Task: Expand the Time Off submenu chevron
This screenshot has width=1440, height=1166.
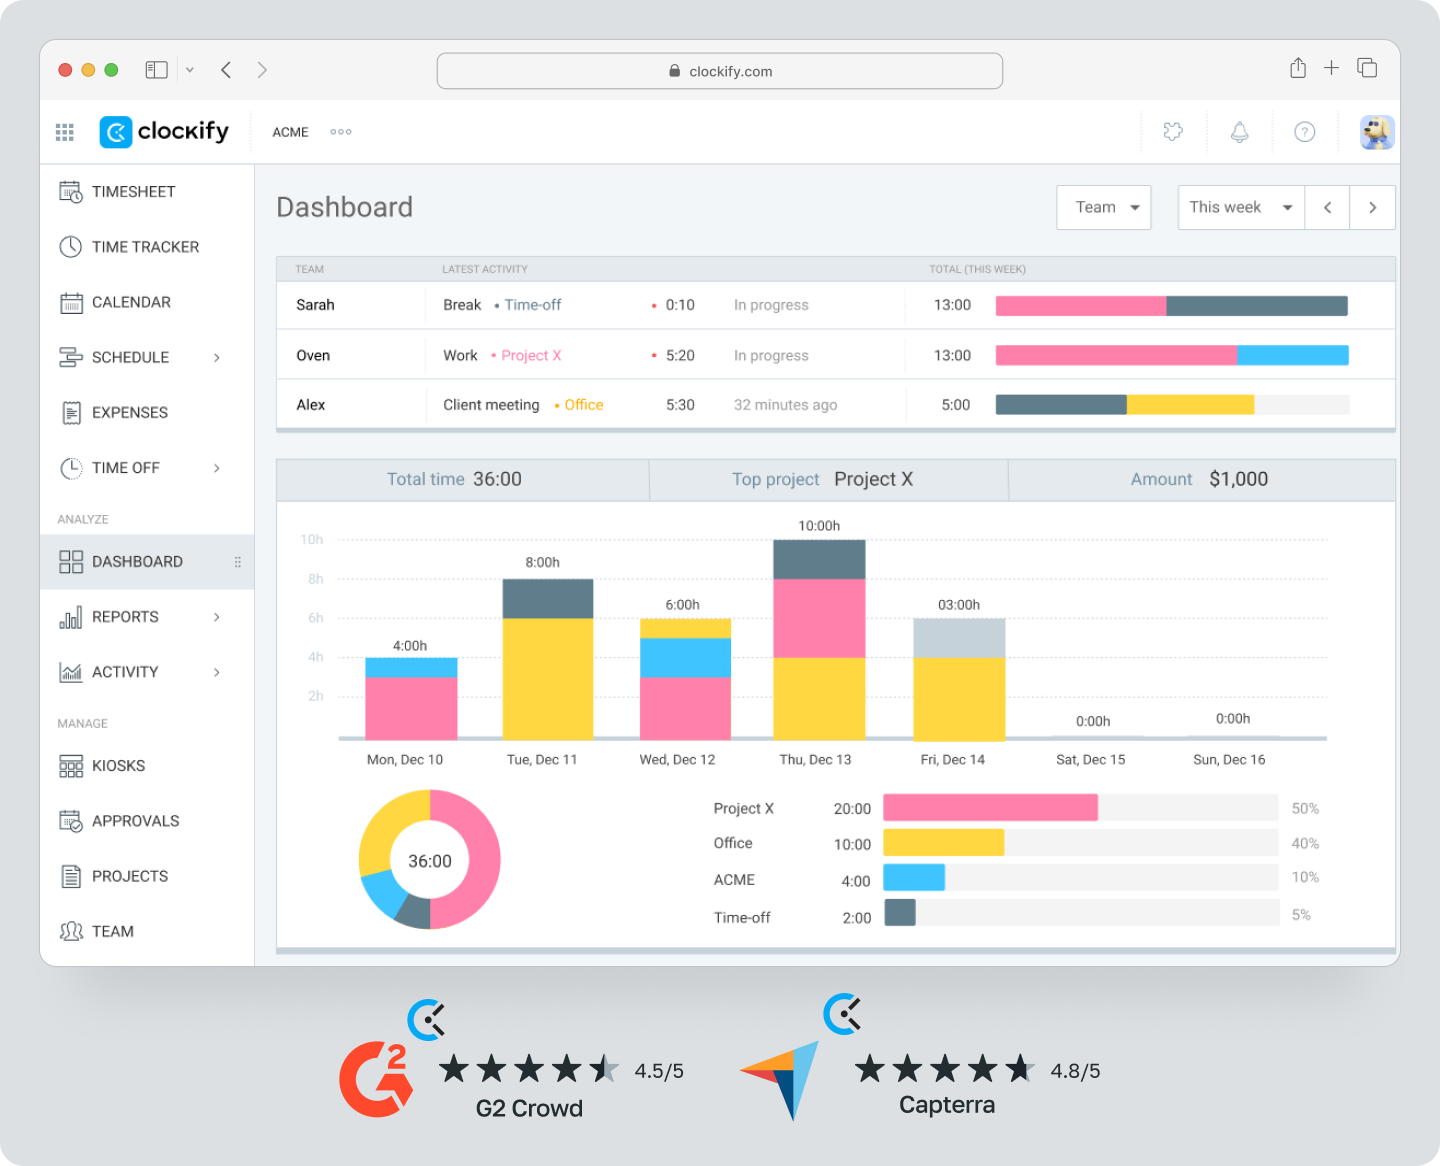Action: pyautogui.click(x=217, y=468)
